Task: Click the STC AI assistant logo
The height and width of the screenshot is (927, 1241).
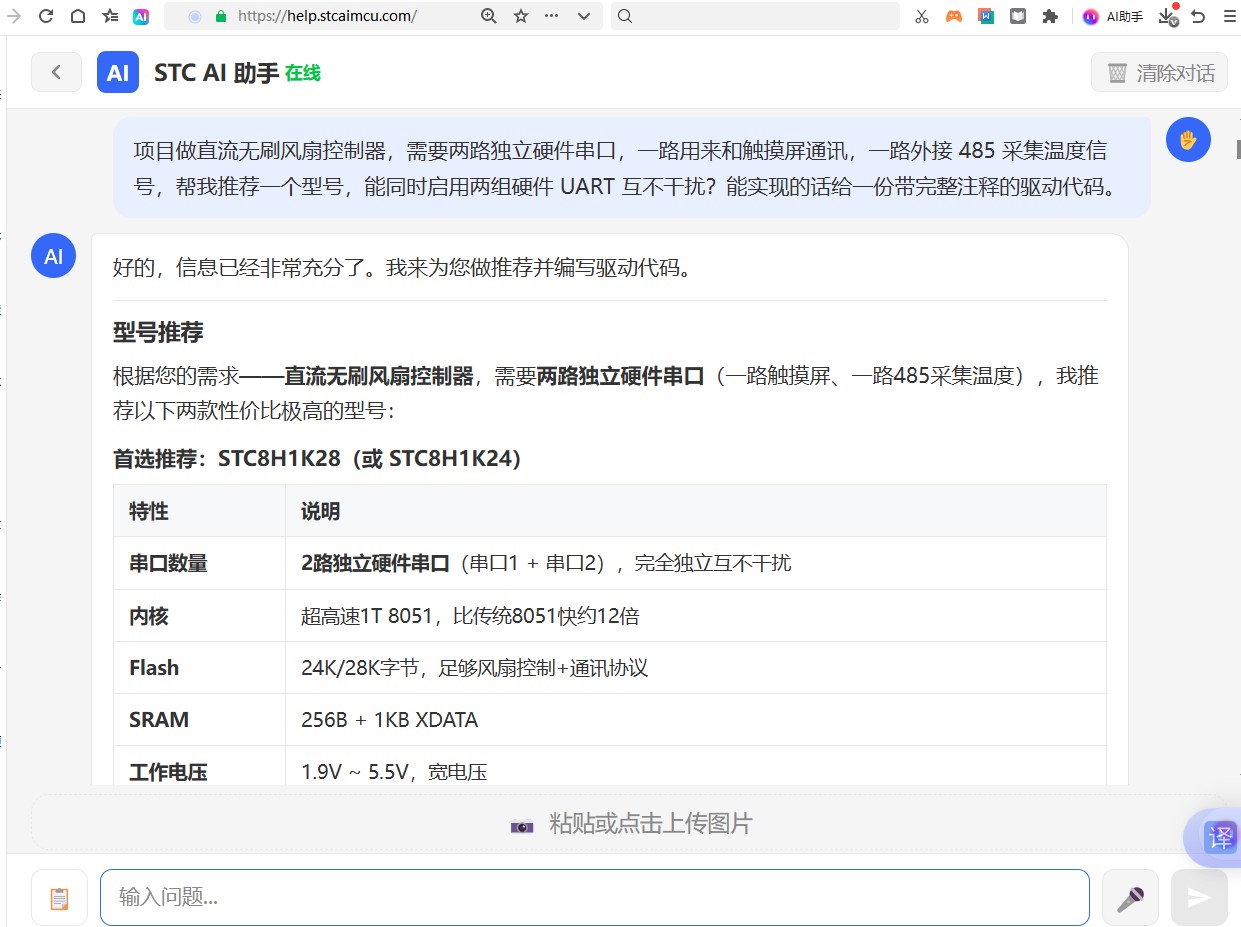Action: click(x=118, y=72)
